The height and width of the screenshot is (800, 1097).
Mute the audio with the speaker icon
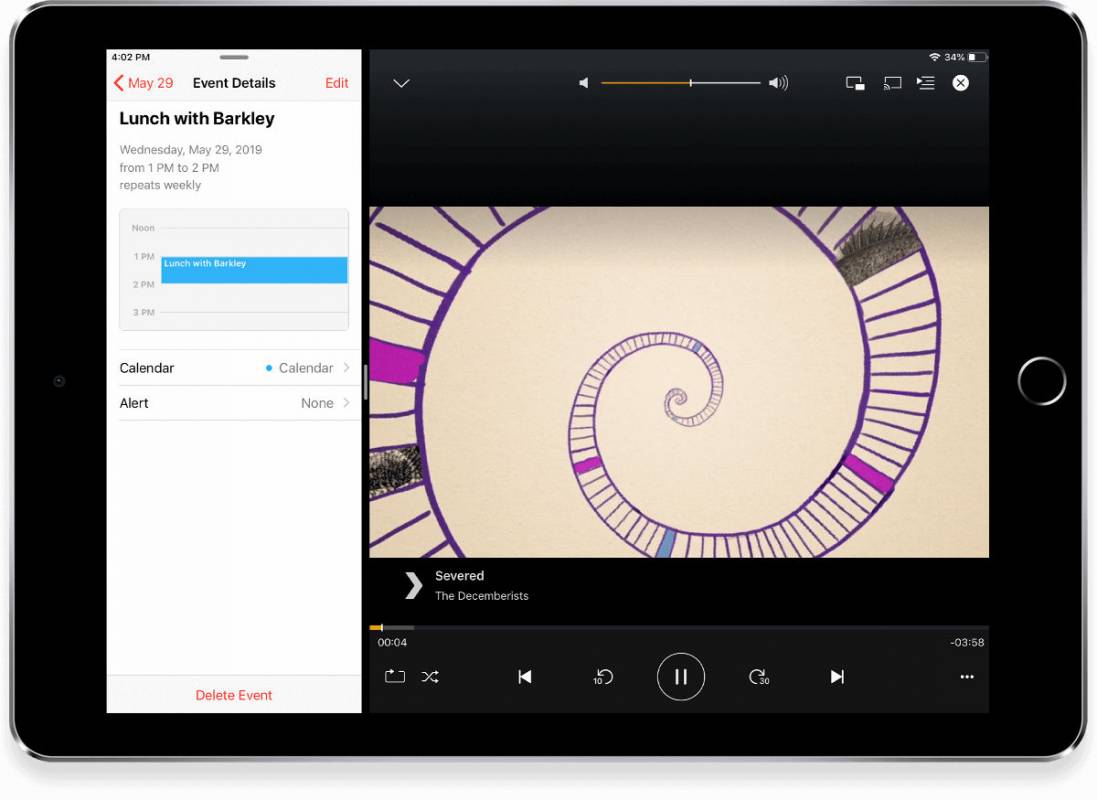(x=584, y=83)
